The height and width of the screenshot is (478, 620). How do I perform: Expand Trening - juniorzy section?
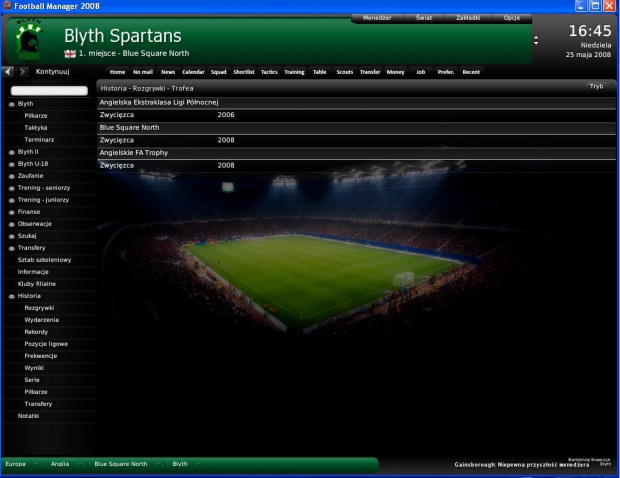click(x=12, y=200)
